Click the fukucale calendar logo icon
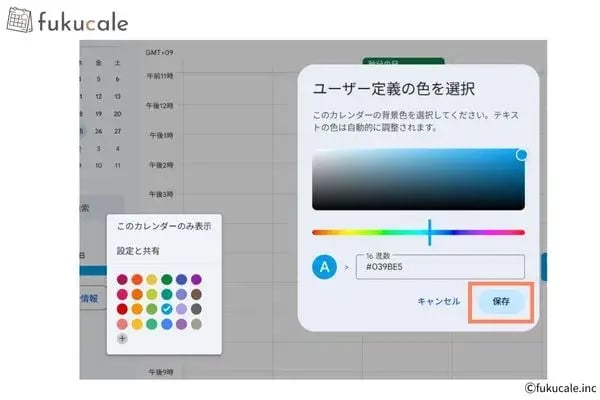The image size is (600, 400). click(x=20, y=21)
